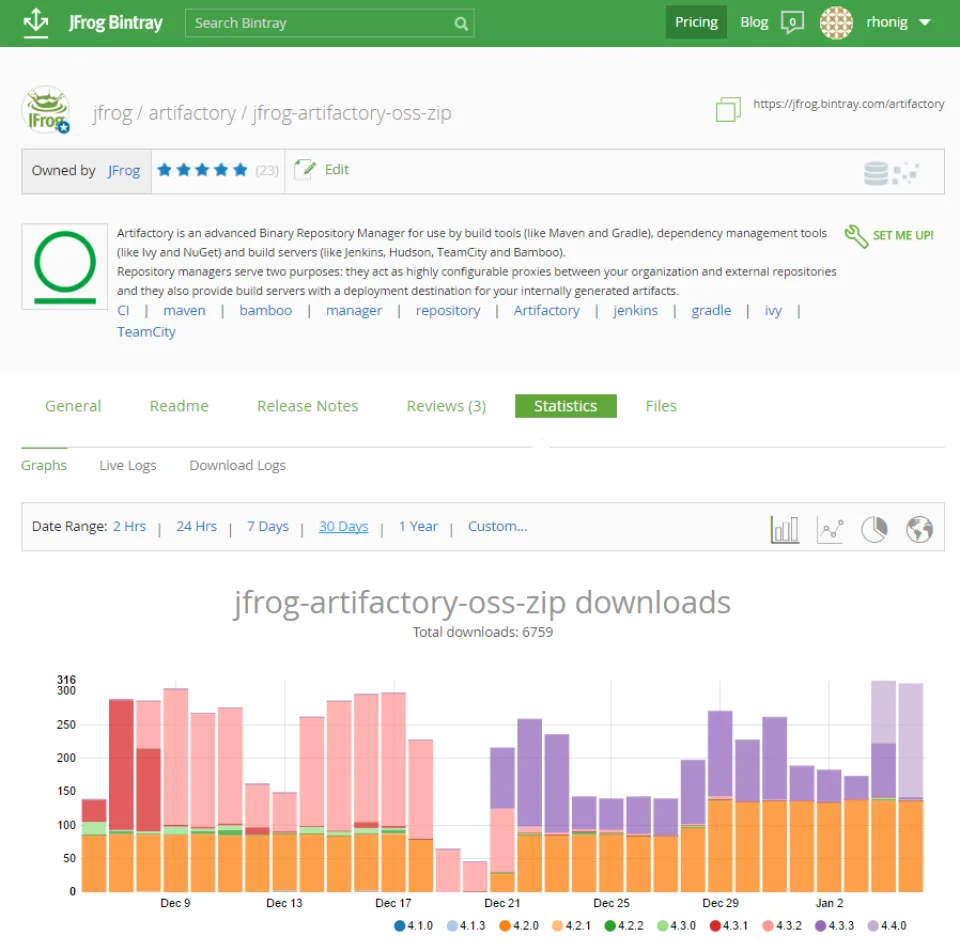
Task: Click the rhonig user avatar
Action: point(836,23)
